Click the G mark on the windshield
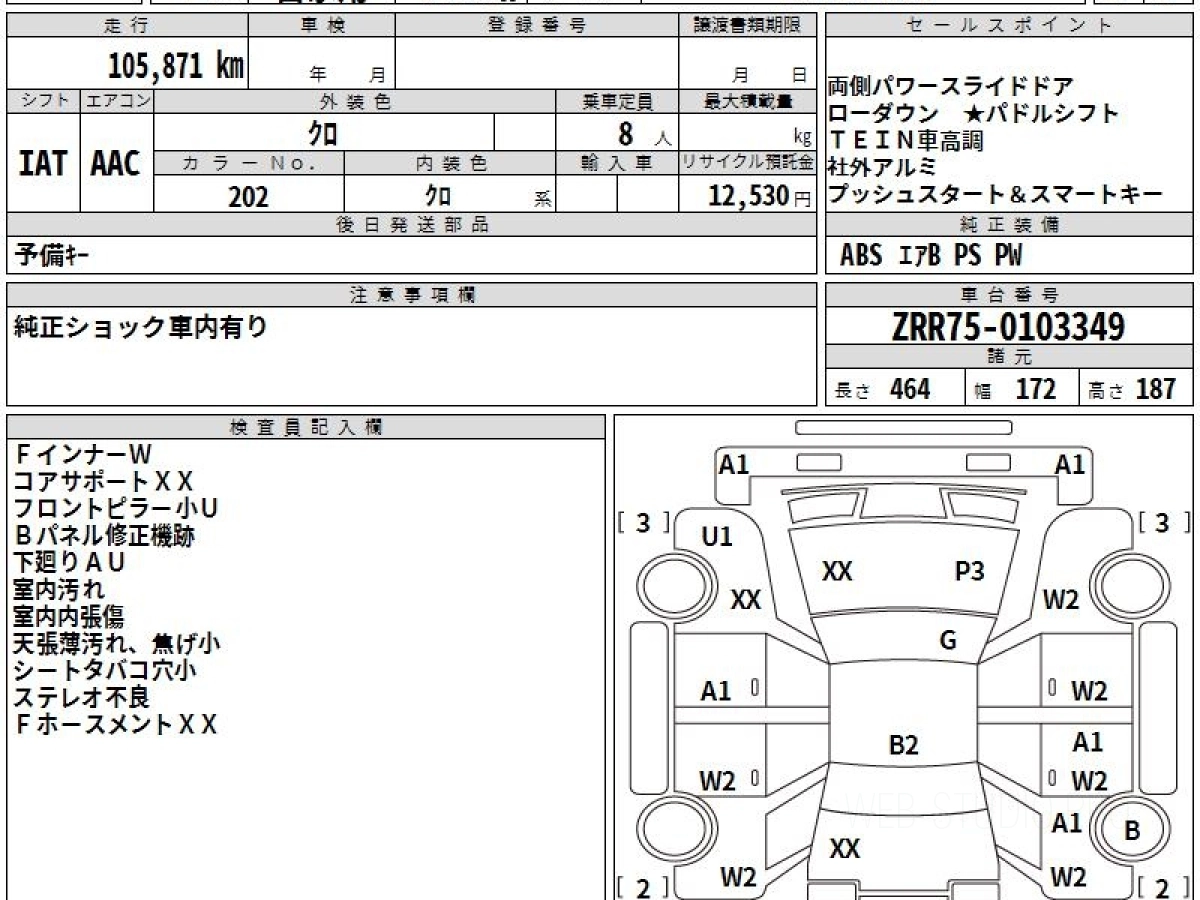 tap(948, 641)
